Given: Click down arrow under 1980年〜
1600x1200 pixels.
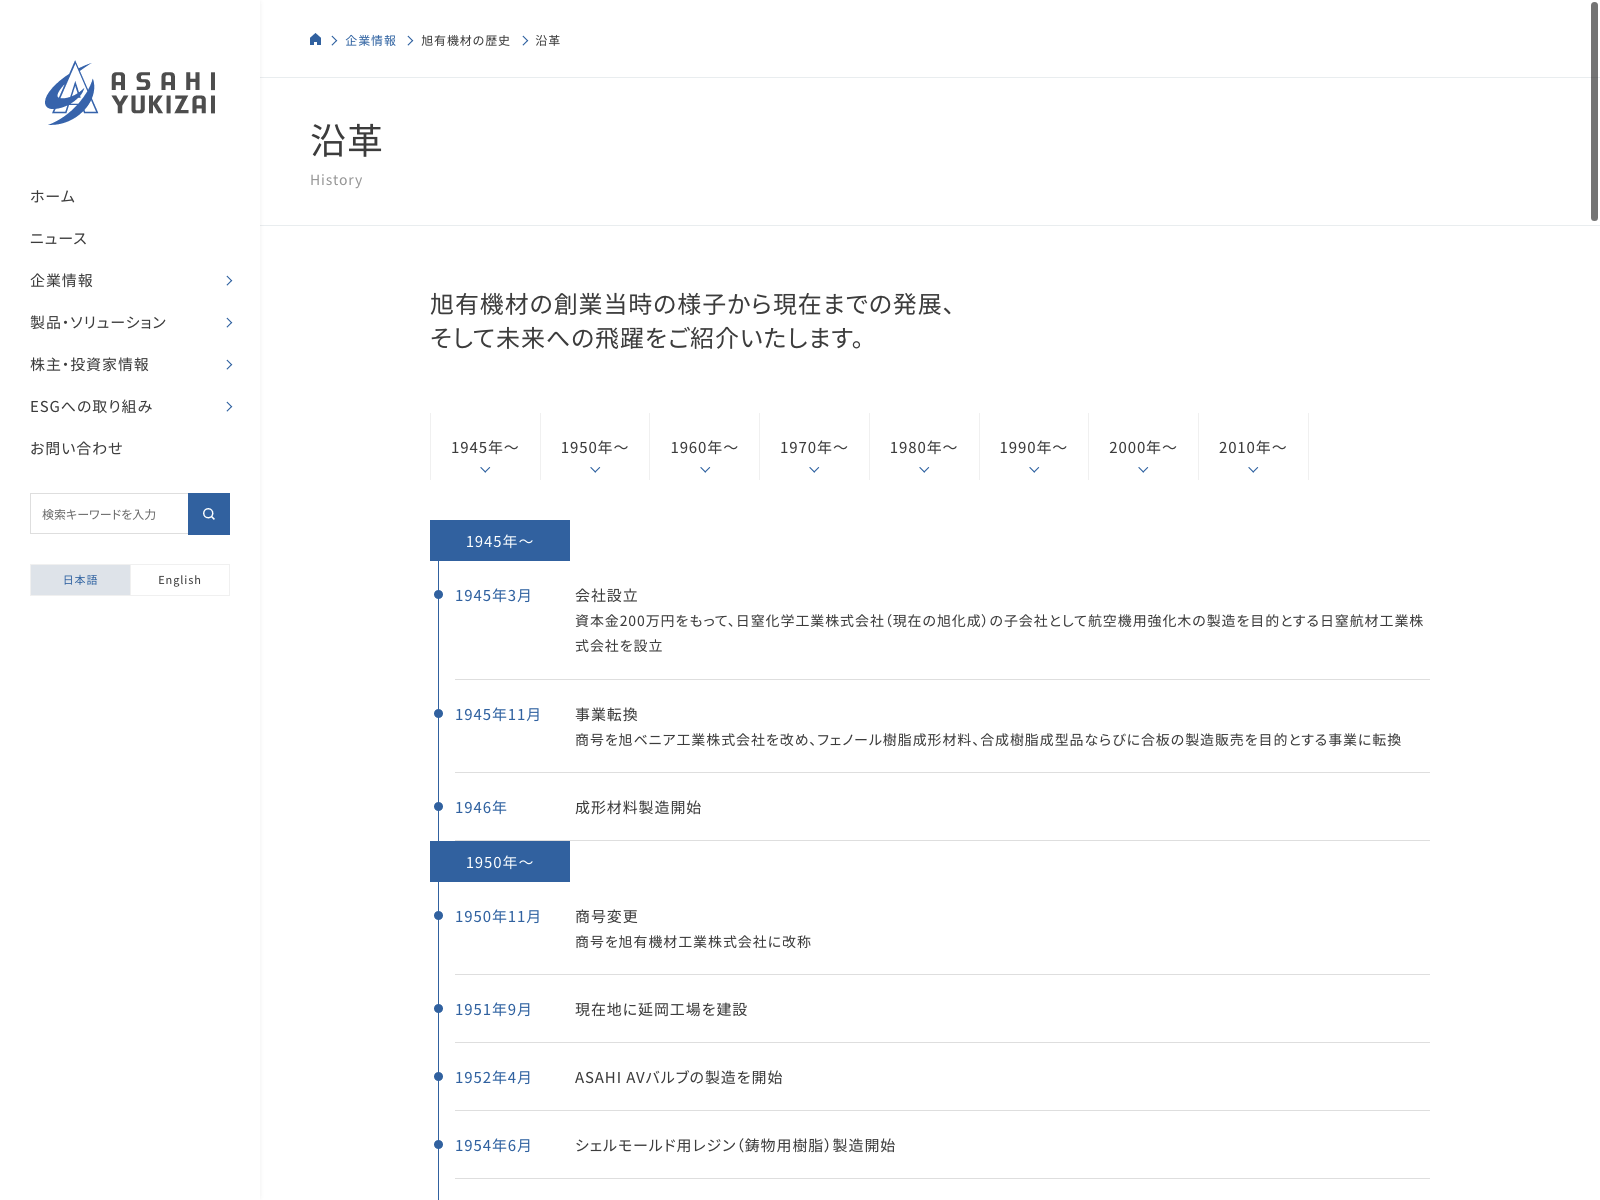Looking at the screenshot, I should [x=924, y=470].
